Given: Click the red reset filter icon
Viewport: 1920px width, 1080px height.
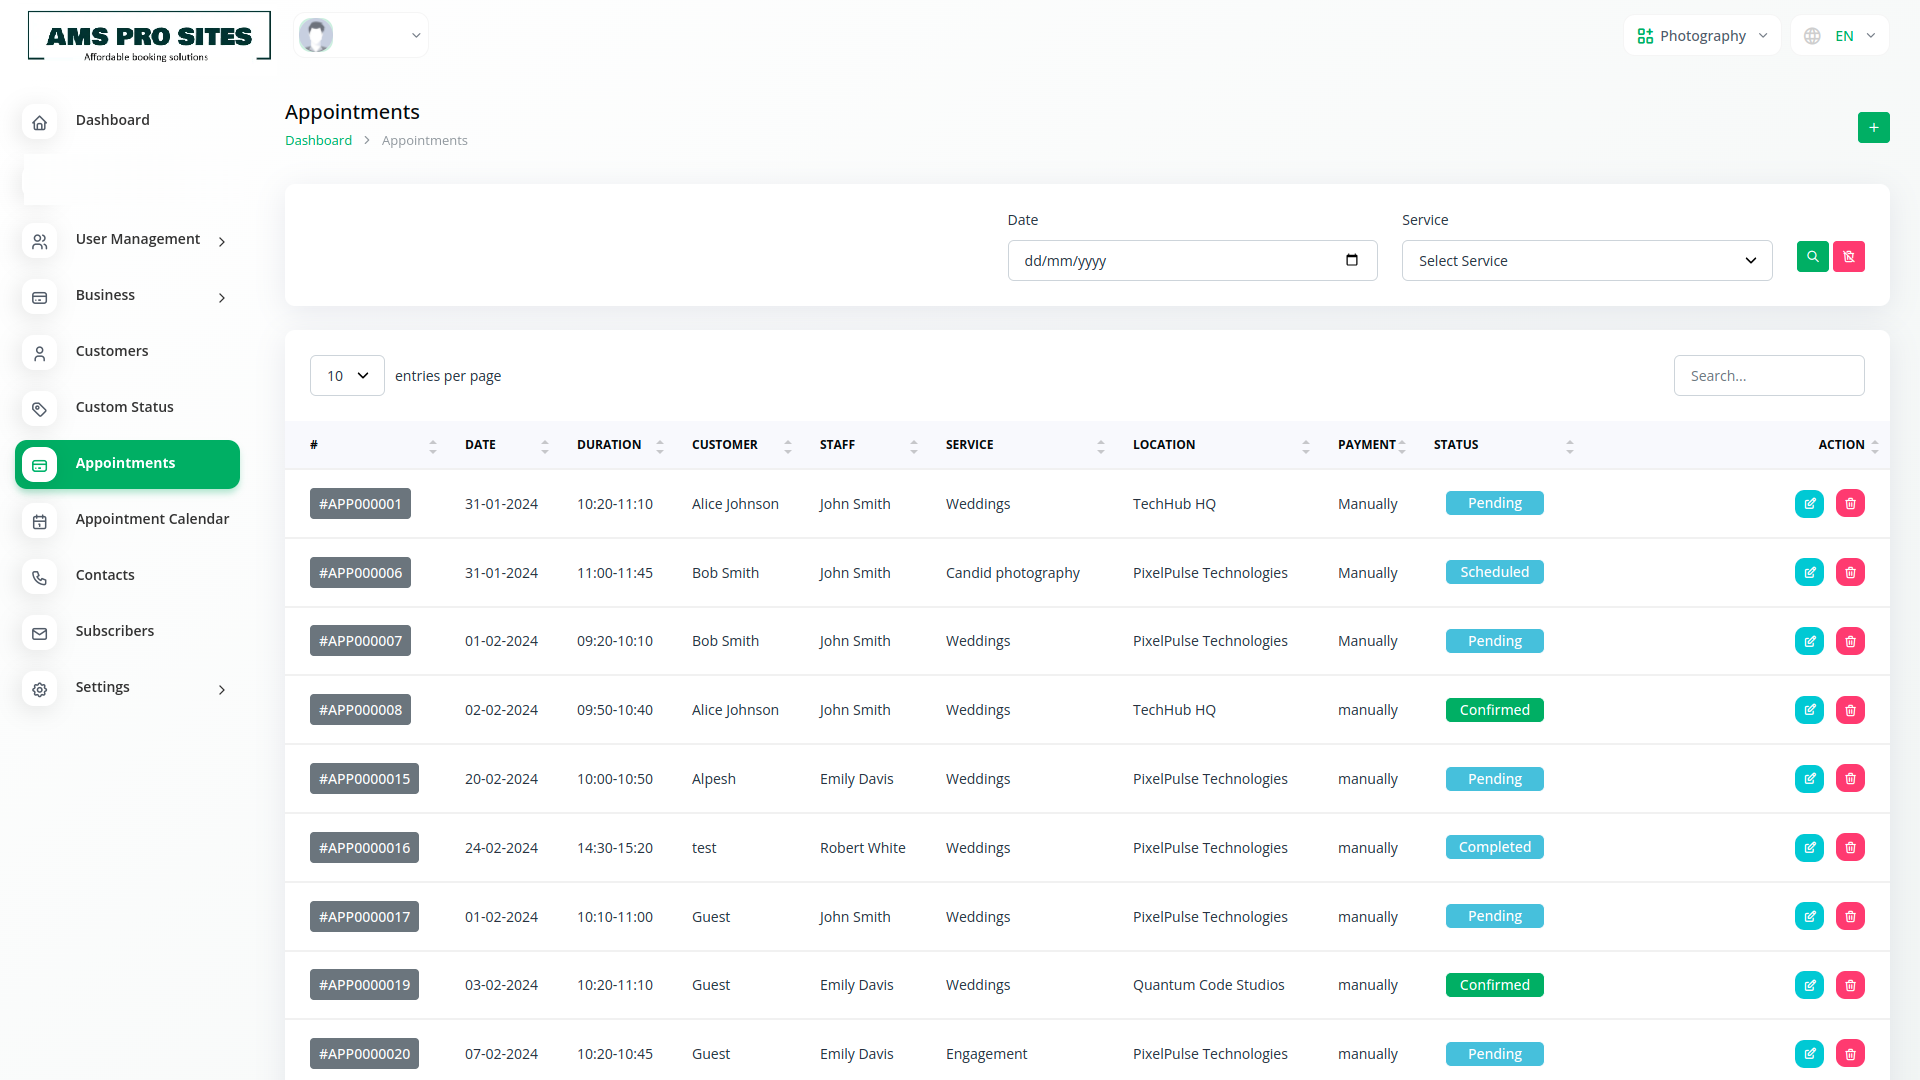Looking at the screenshot, I should (x=1848, y=257).
